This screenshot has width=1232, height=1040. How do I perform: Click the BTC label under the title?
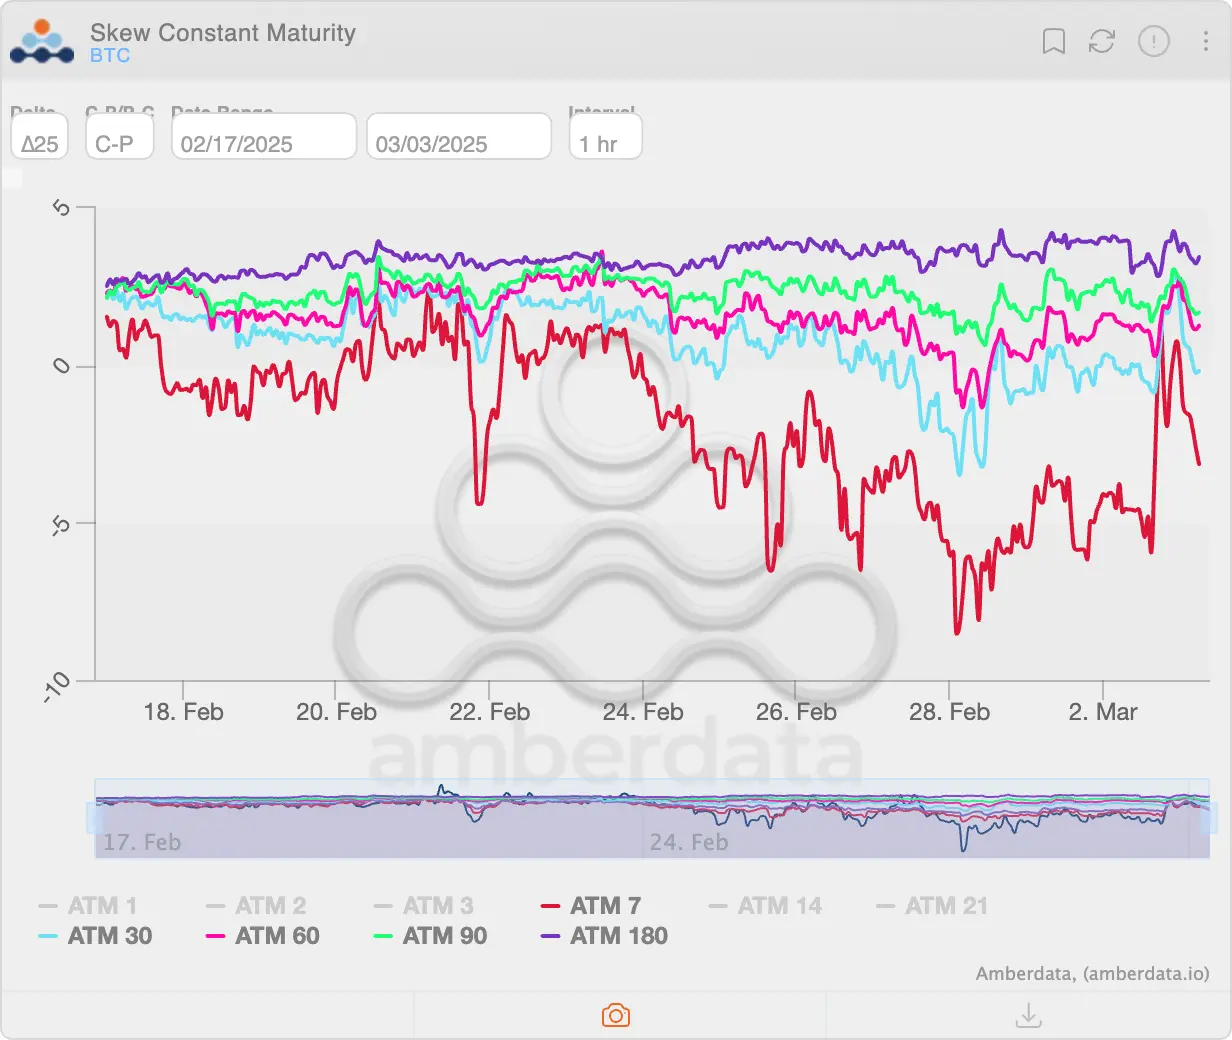coord(110,56)
